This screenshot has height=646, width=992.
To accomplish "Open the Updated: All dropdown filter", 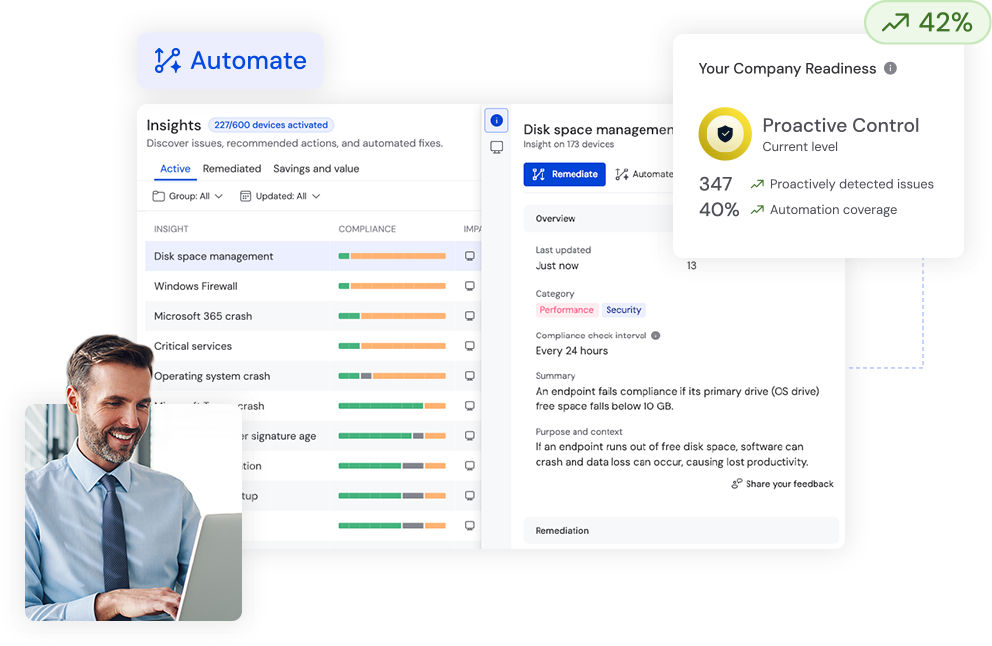I will [280, 196].
